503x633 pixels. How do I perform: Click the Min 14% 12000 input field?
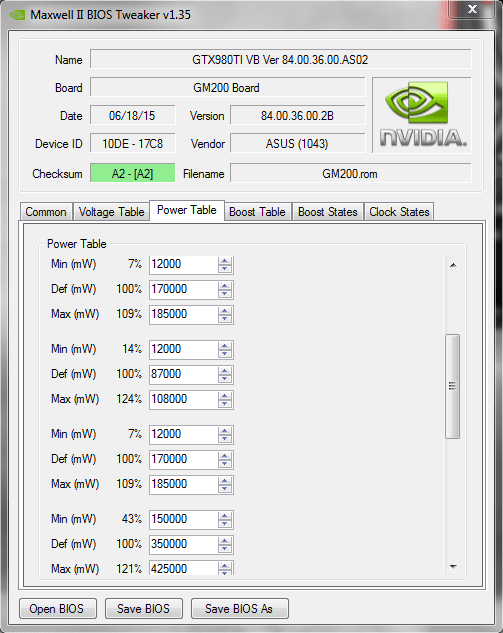184,350
